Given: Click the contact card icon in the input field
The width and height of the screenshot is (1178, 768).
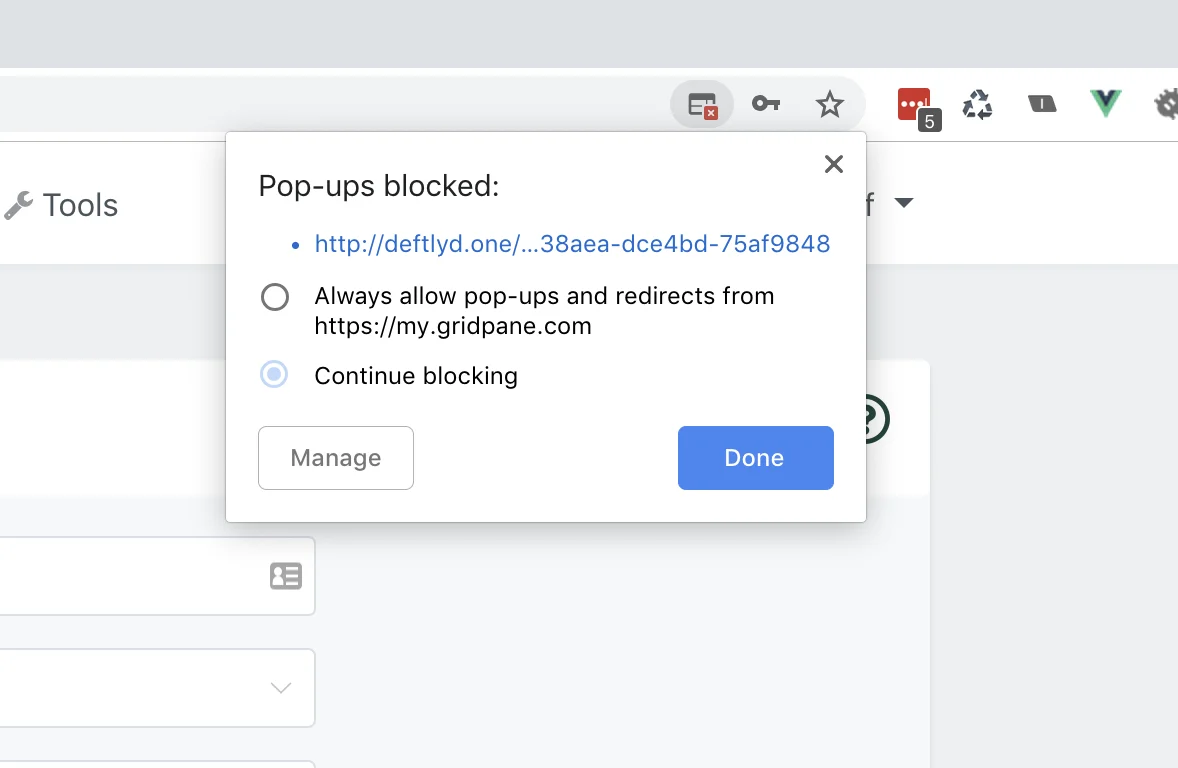Looking at the screenshot, I should (x=285, y=576).
